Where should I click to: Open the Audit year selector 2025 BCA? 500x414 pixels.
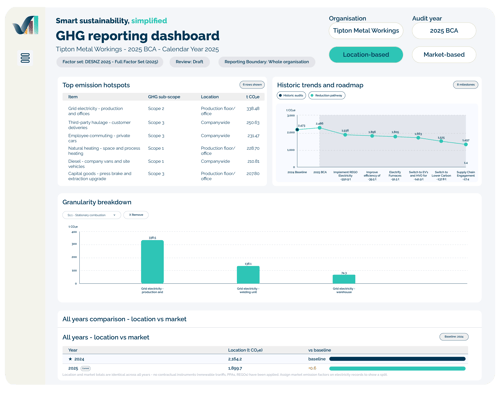click(x=444, y=31)
